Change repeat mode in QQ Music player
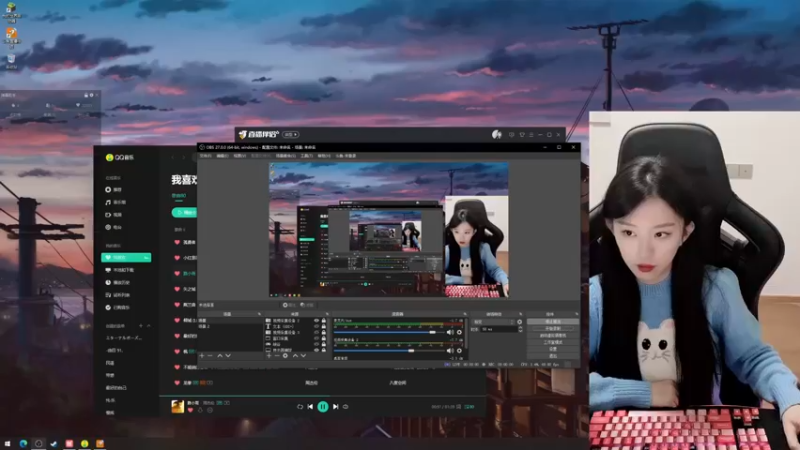800x450 pixels. point(299,407)
